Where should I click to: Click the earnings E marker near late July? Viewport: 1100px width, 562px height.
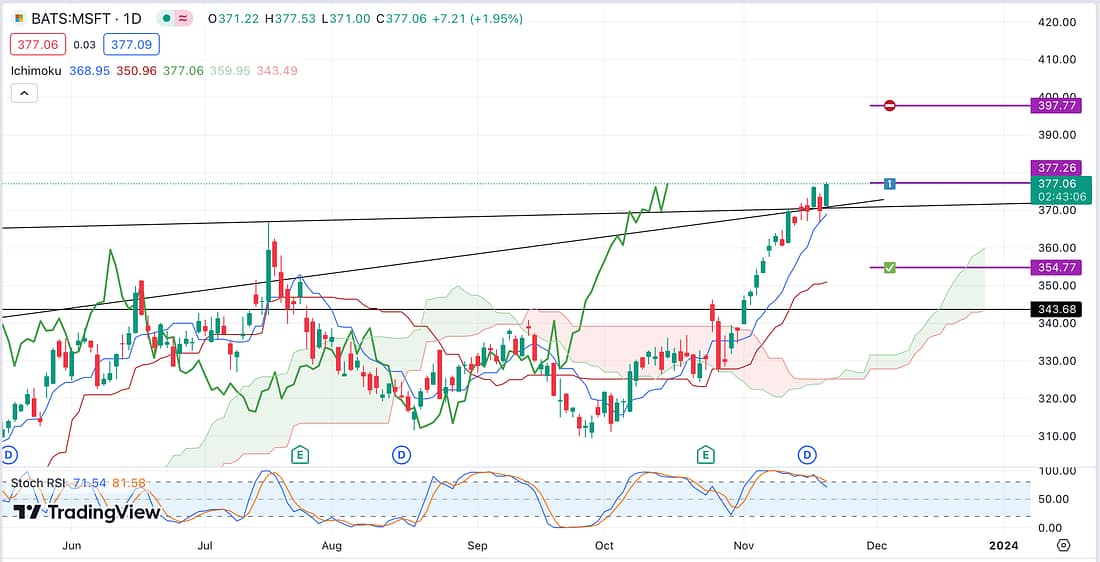299,455
